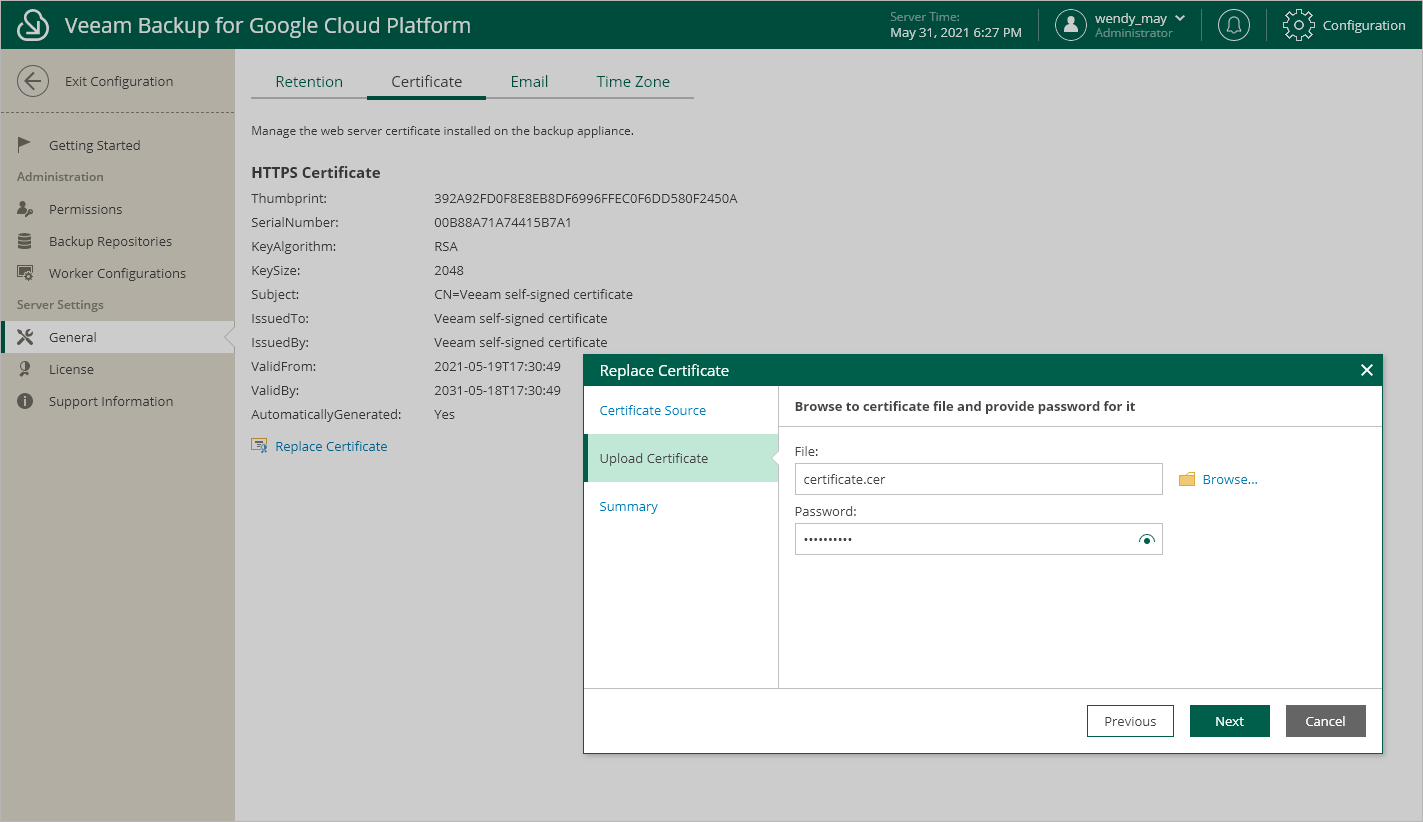The width and height of the screenshot is (1423, 822).
Task: Expand the wendy_may user dropdown arrow
Action: pyautogui.click(x=1180, y=18)
